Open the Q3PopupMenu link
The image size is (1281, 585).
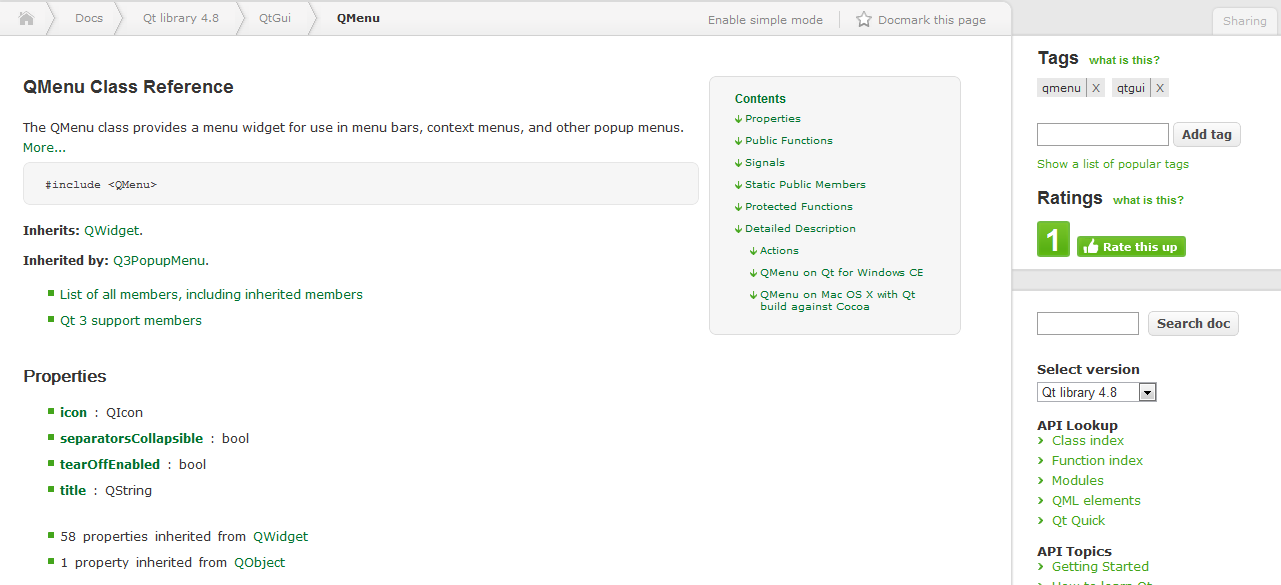[159, 261]
